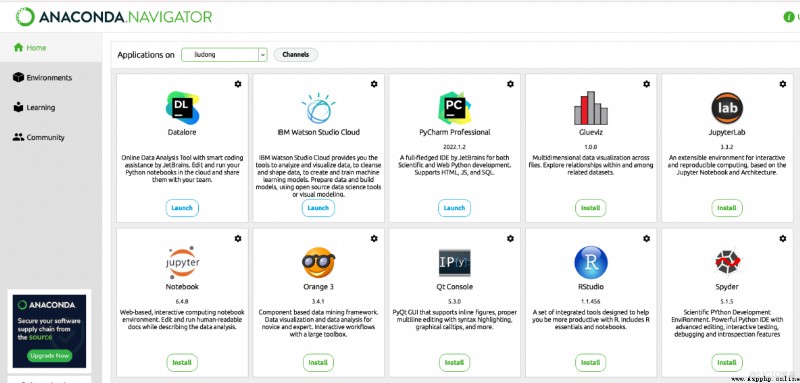
Task: Click the Datalore app icon
Action: click(x=182, y=108)
